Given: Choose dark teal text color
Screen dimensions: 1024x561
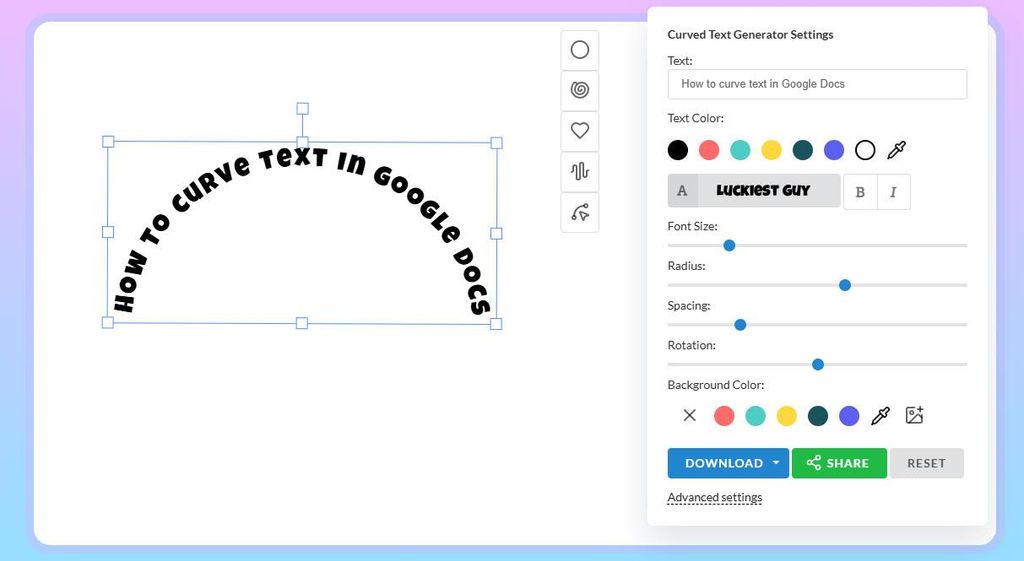Looking at the screenshot, I should point(803,150).
